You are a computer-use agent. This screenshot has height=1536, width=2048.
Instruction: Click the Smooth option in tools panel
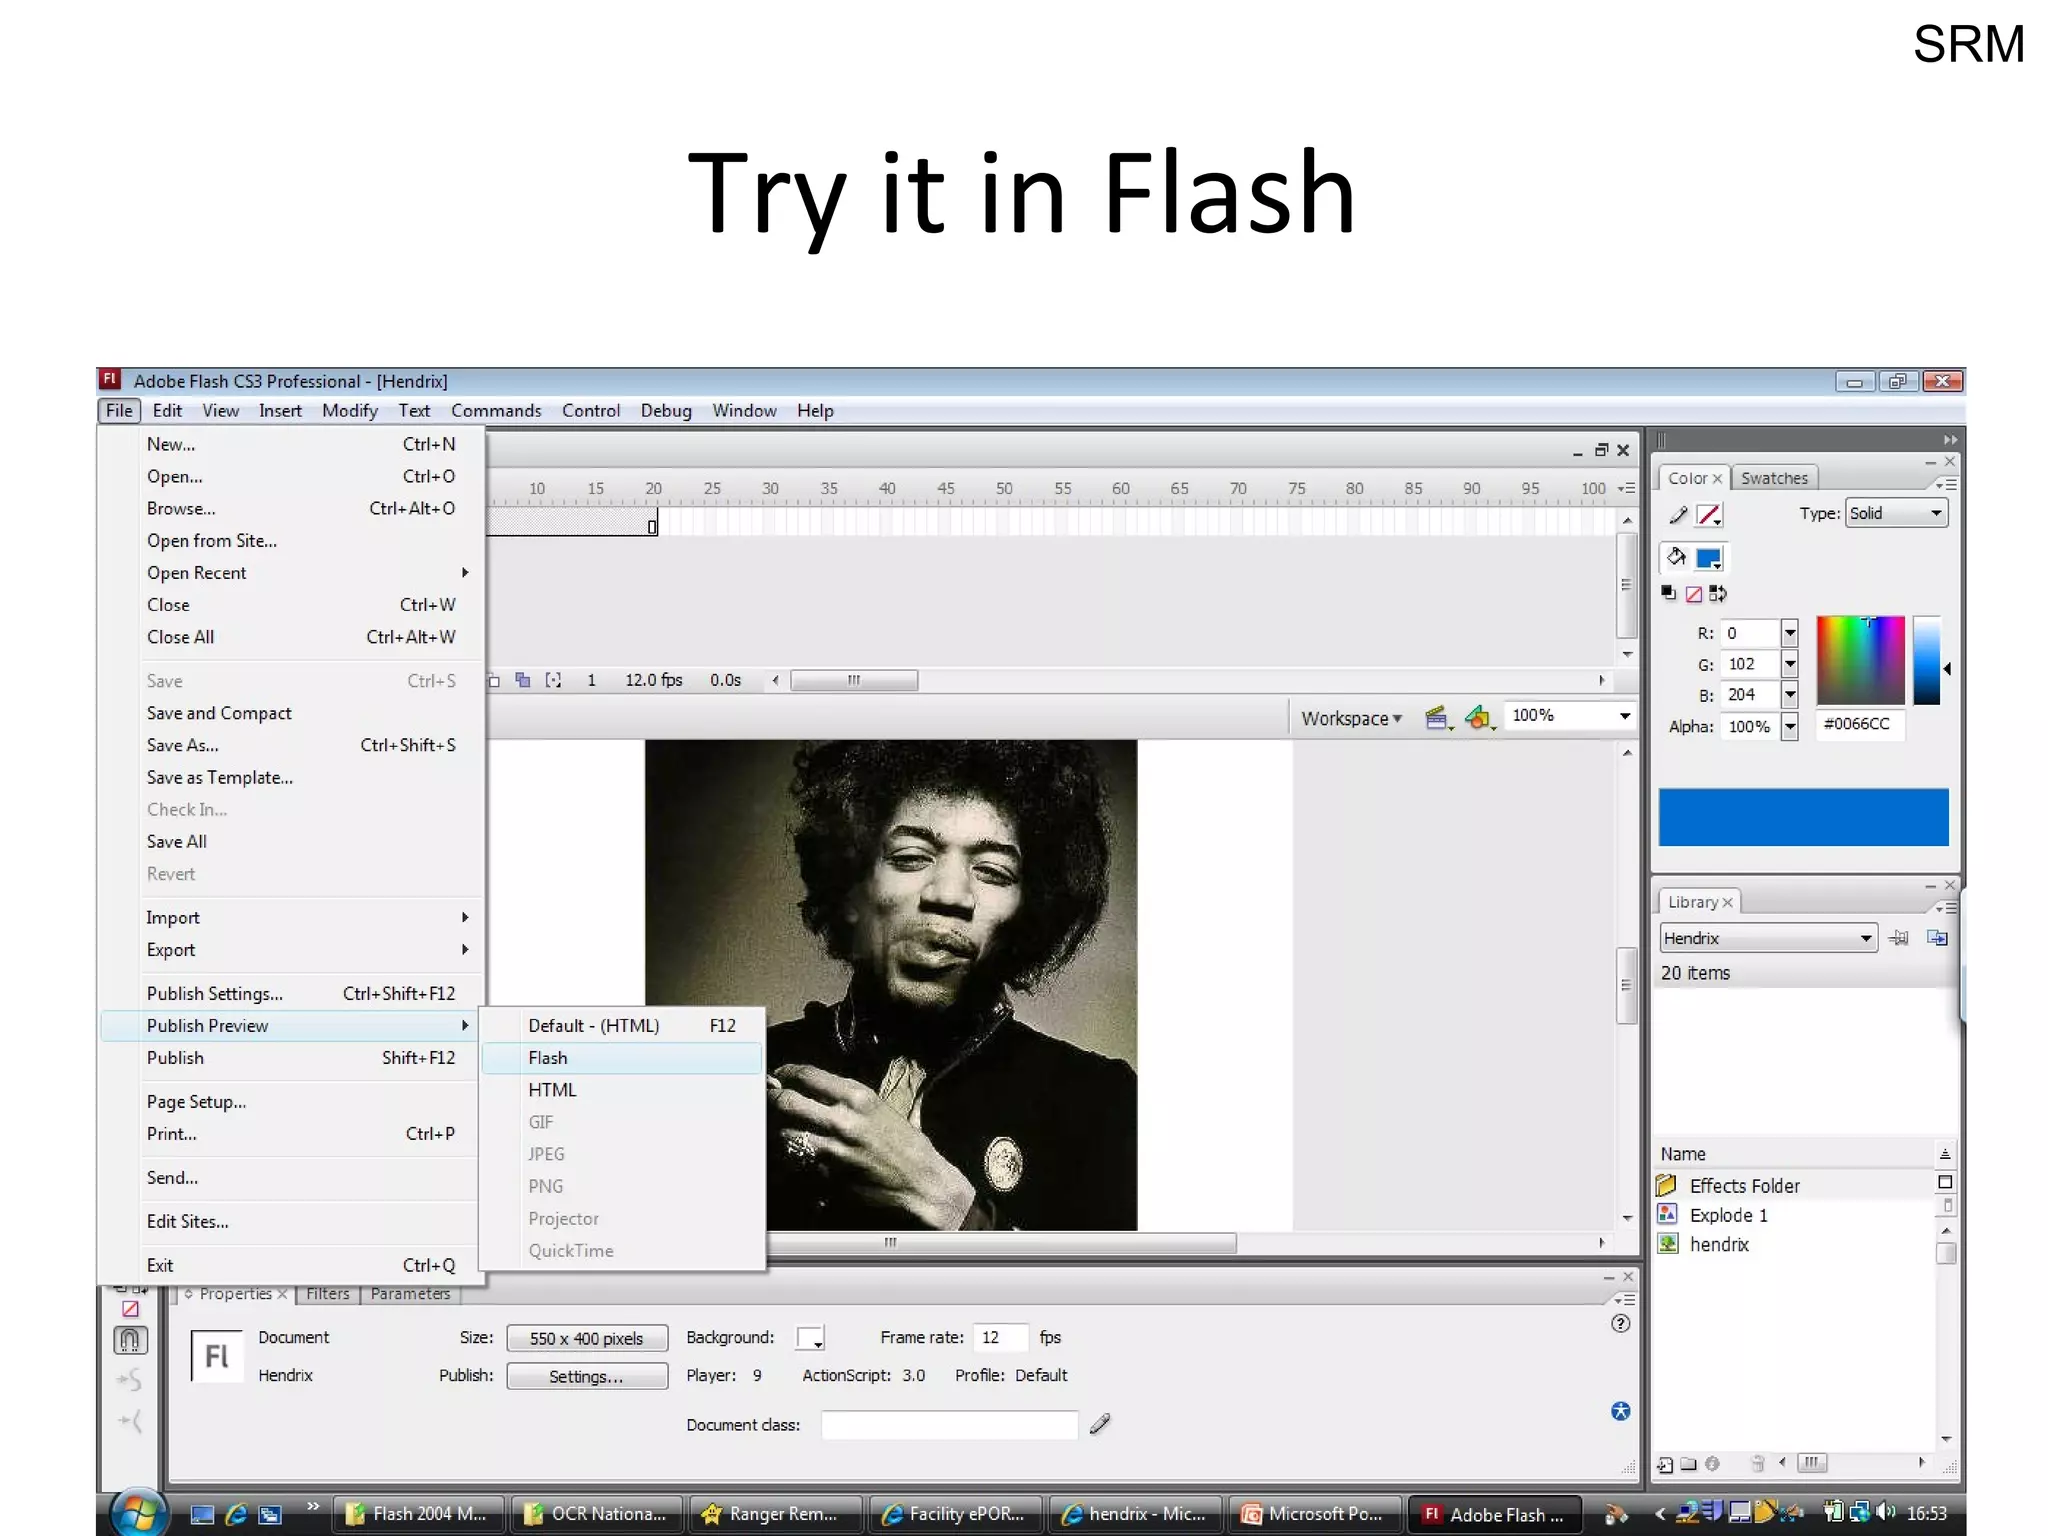click(x=130, y=1381)
